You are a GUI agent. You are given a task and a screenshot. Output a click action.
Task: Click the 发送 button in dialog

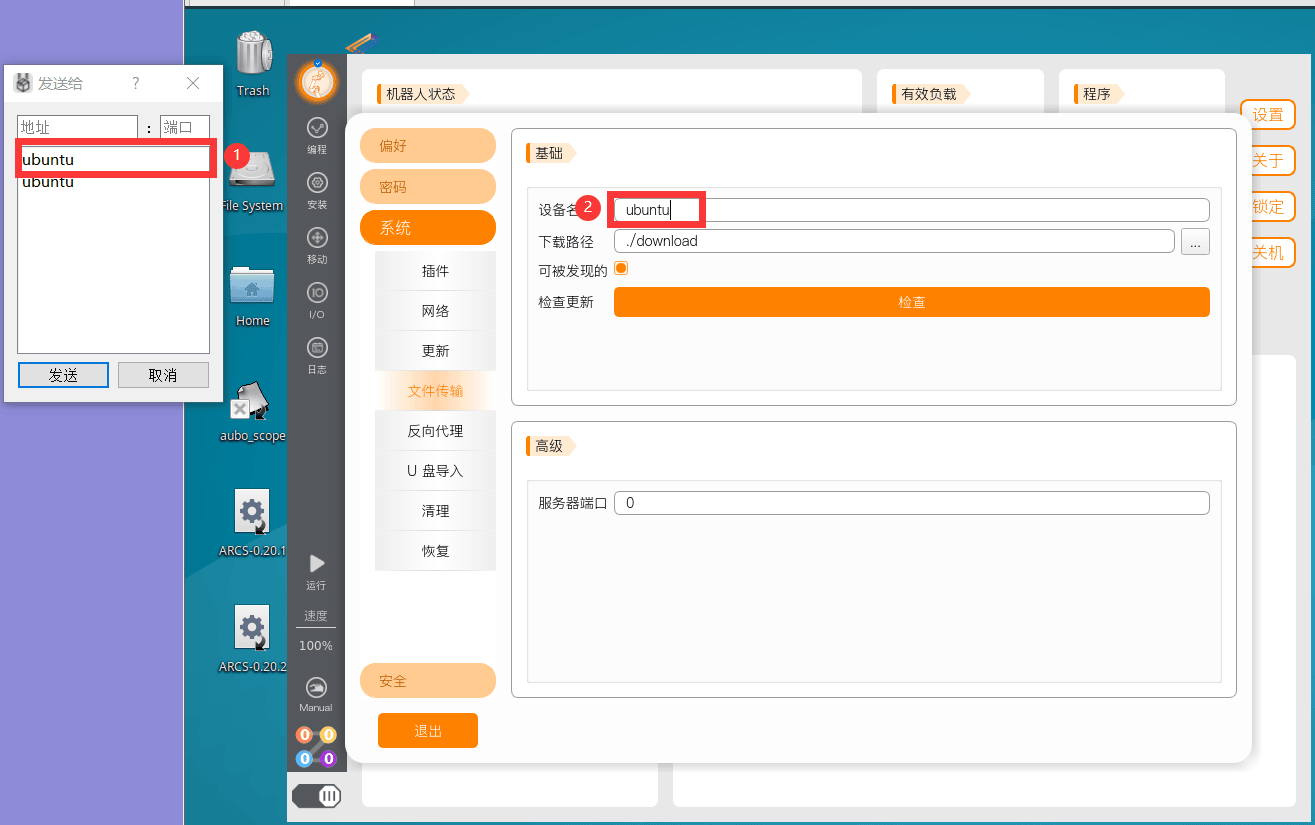(x=63, y=375)
